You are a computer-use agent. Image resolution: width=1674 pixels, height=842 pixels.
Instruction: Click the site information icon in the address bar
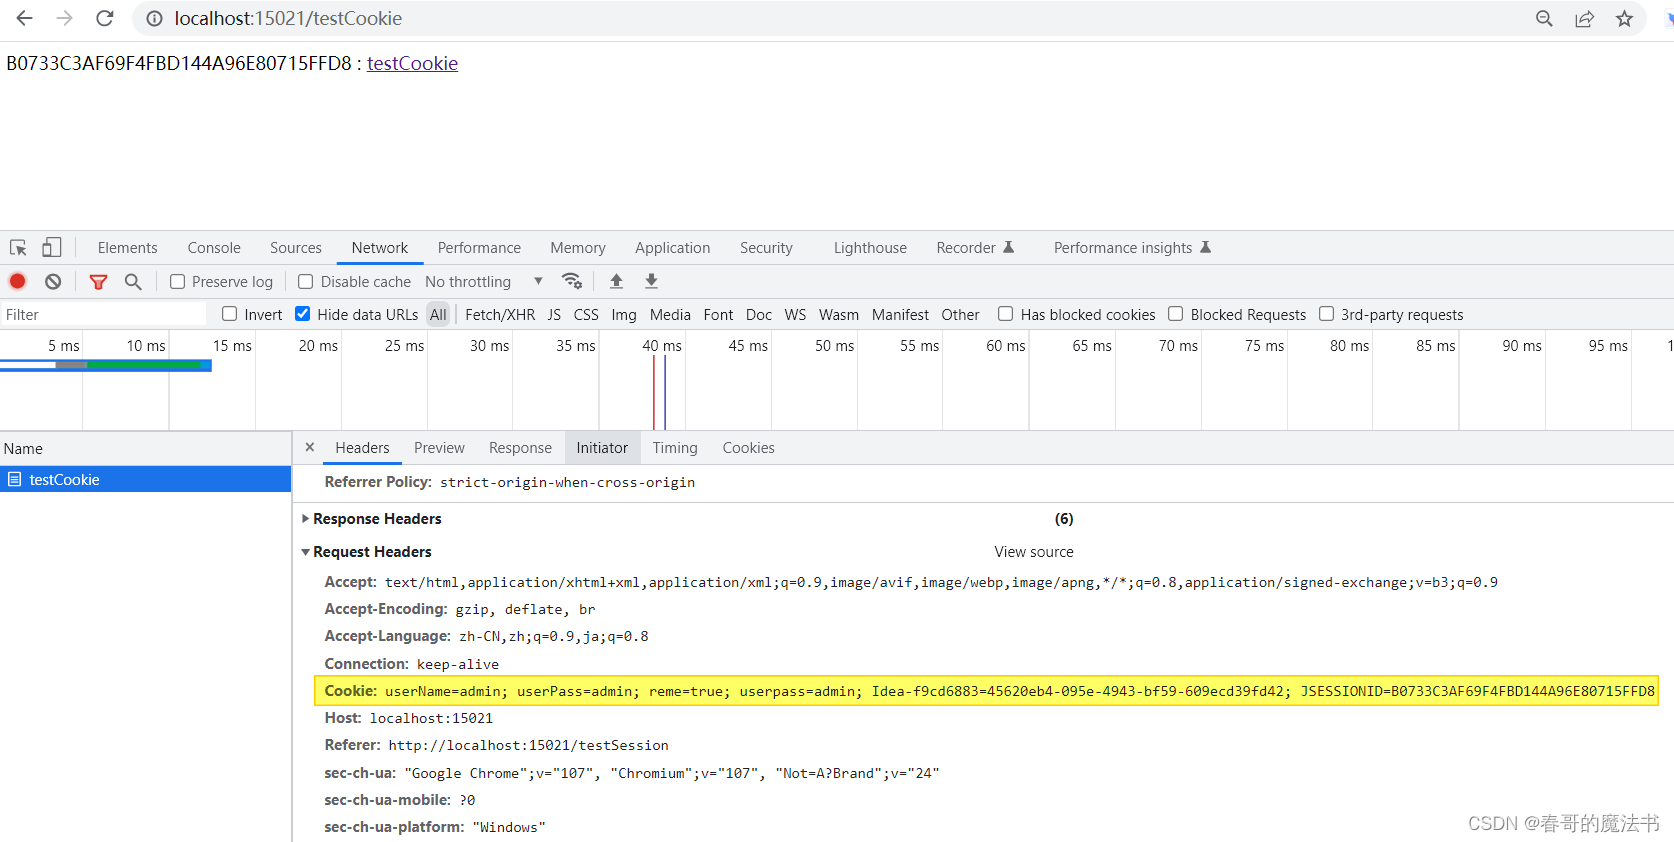click(x=154, y=18)
